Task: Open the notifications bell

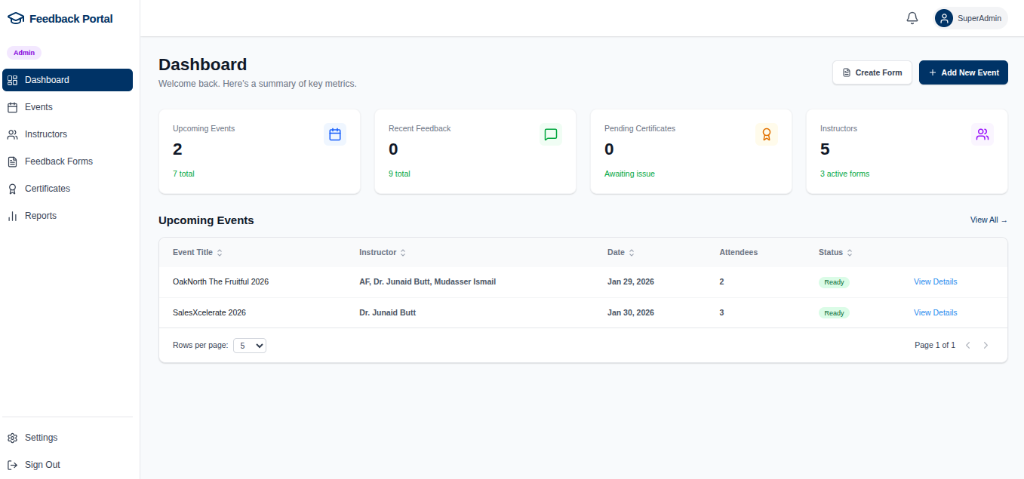Action: point(912,18)
